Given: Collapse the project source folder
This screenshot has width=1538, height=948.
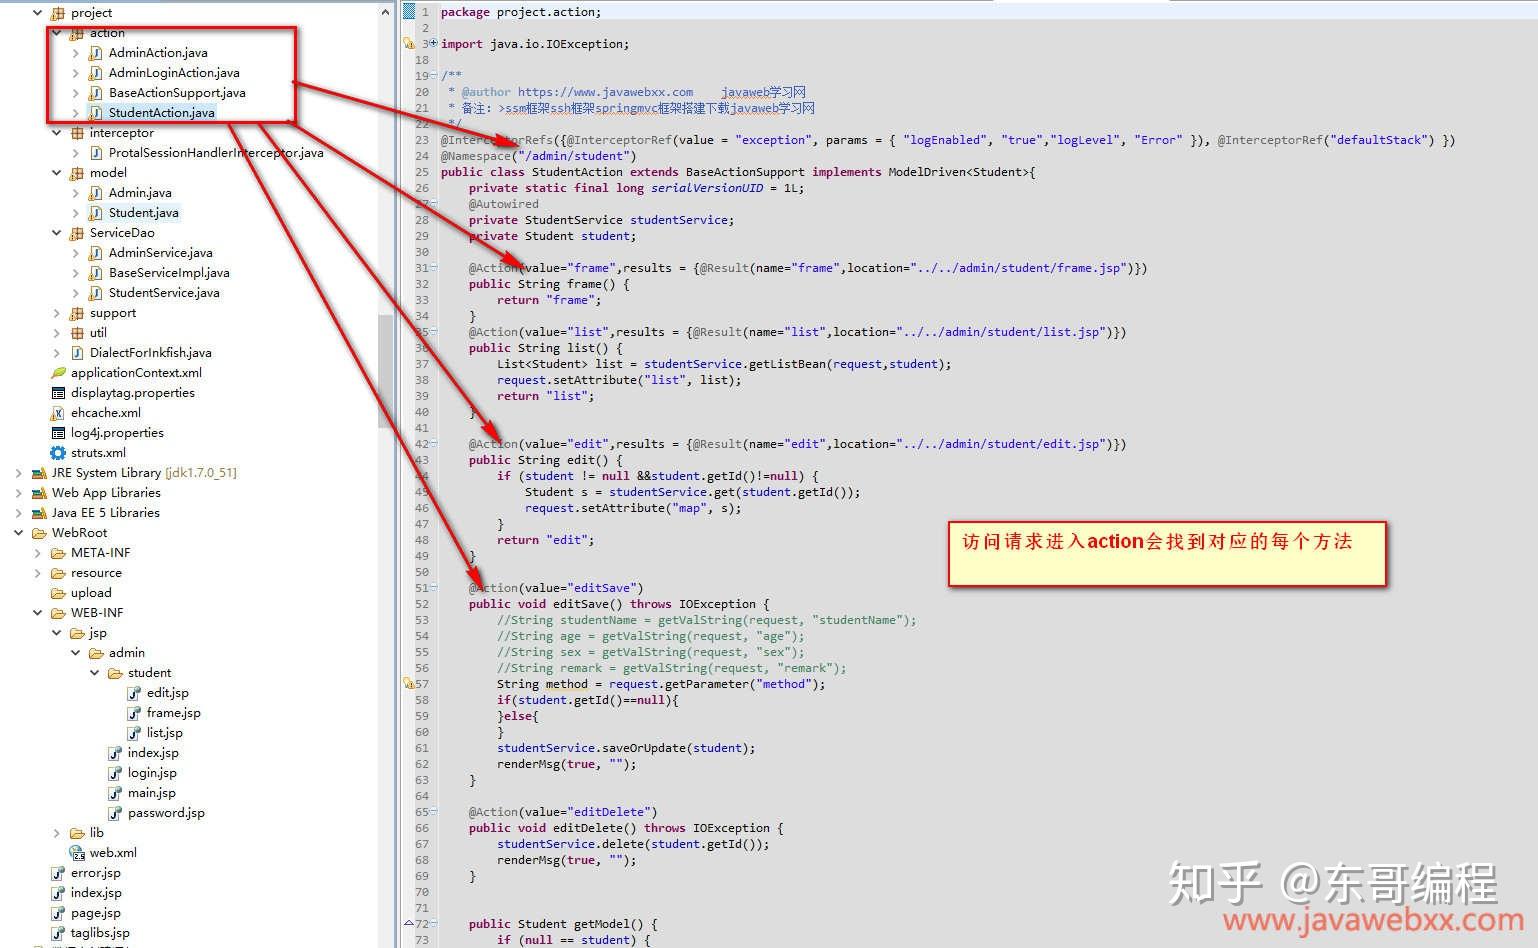Looking at the screenshot, I should coord(38,13).
